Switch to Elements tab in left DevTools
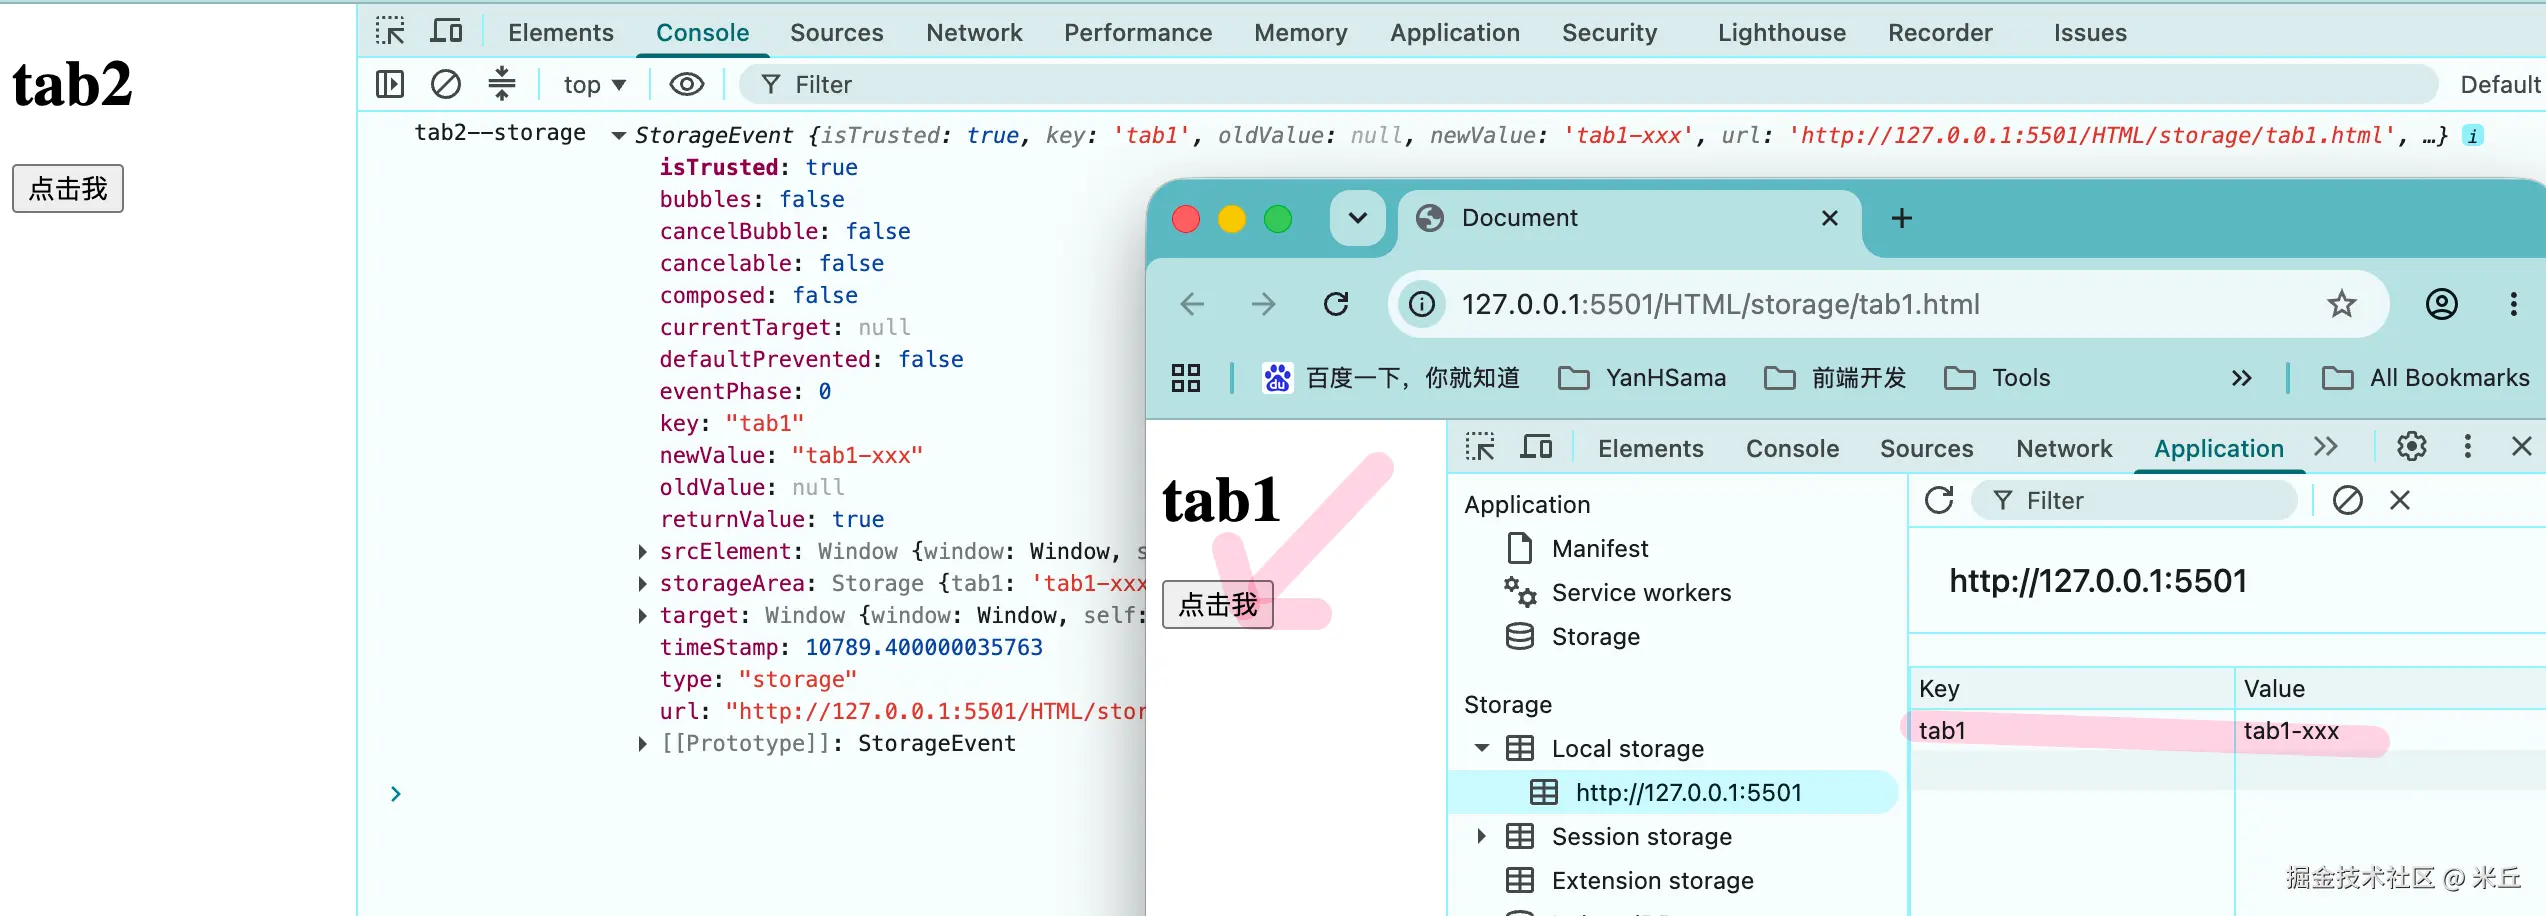The image size is (2546, 916). click(560, 33)
